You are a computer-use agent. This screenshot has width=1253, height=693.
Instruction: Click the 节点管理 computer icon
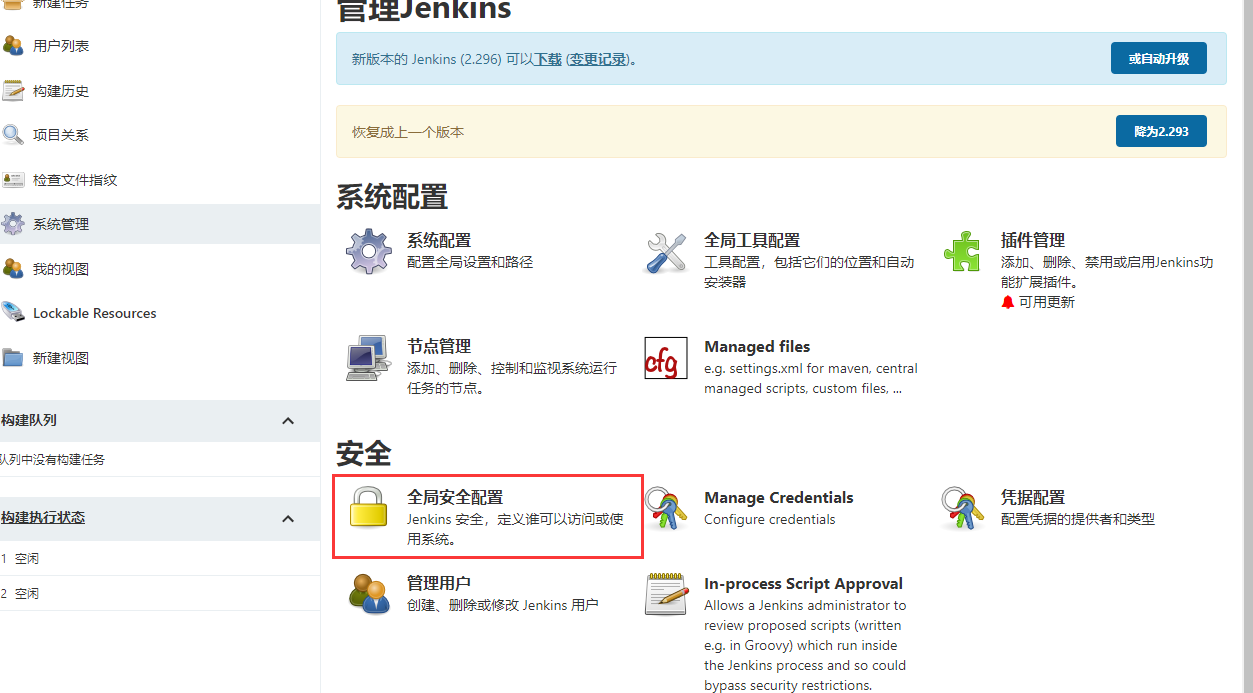click(x=368, y=358)
